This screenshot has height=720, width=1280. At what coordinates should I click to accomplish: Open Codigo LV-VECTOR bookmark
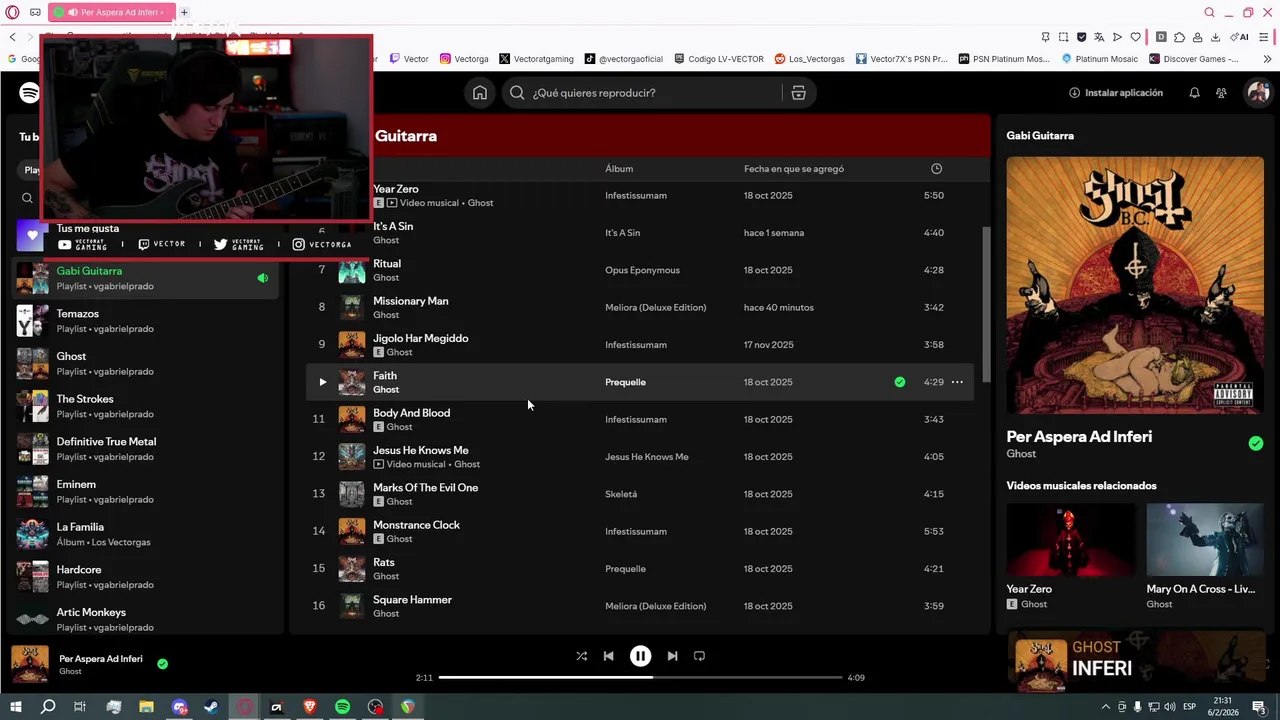coord(718,59)
